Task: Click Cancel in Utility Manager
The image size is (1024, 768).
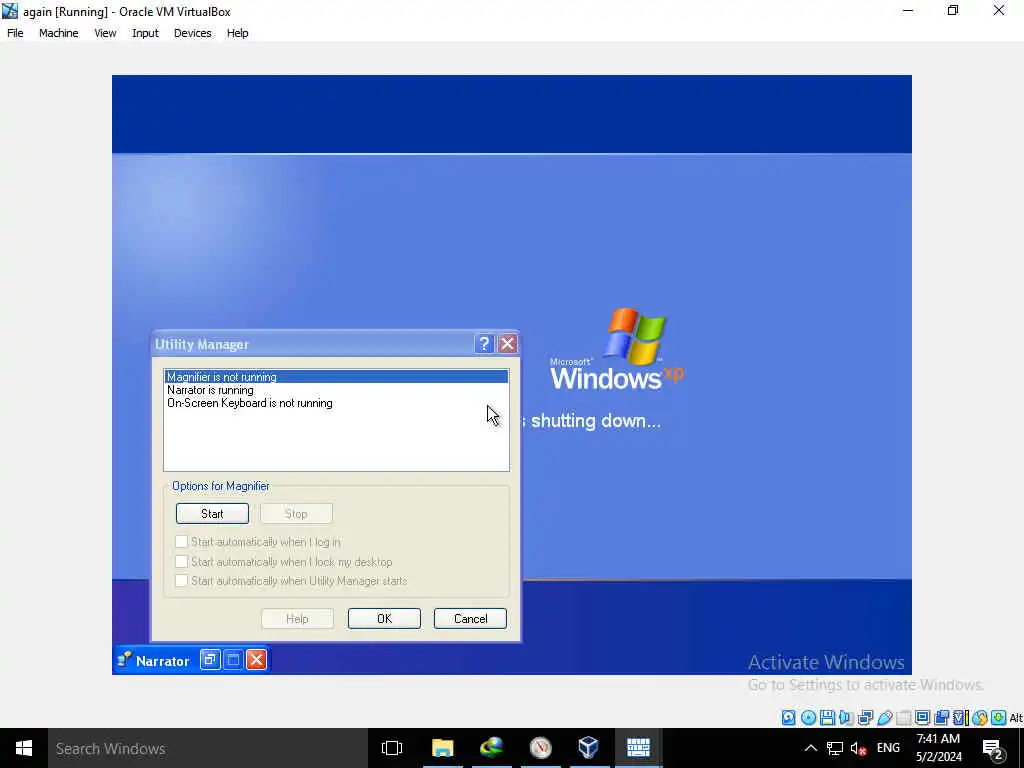Action: (470, 618)
